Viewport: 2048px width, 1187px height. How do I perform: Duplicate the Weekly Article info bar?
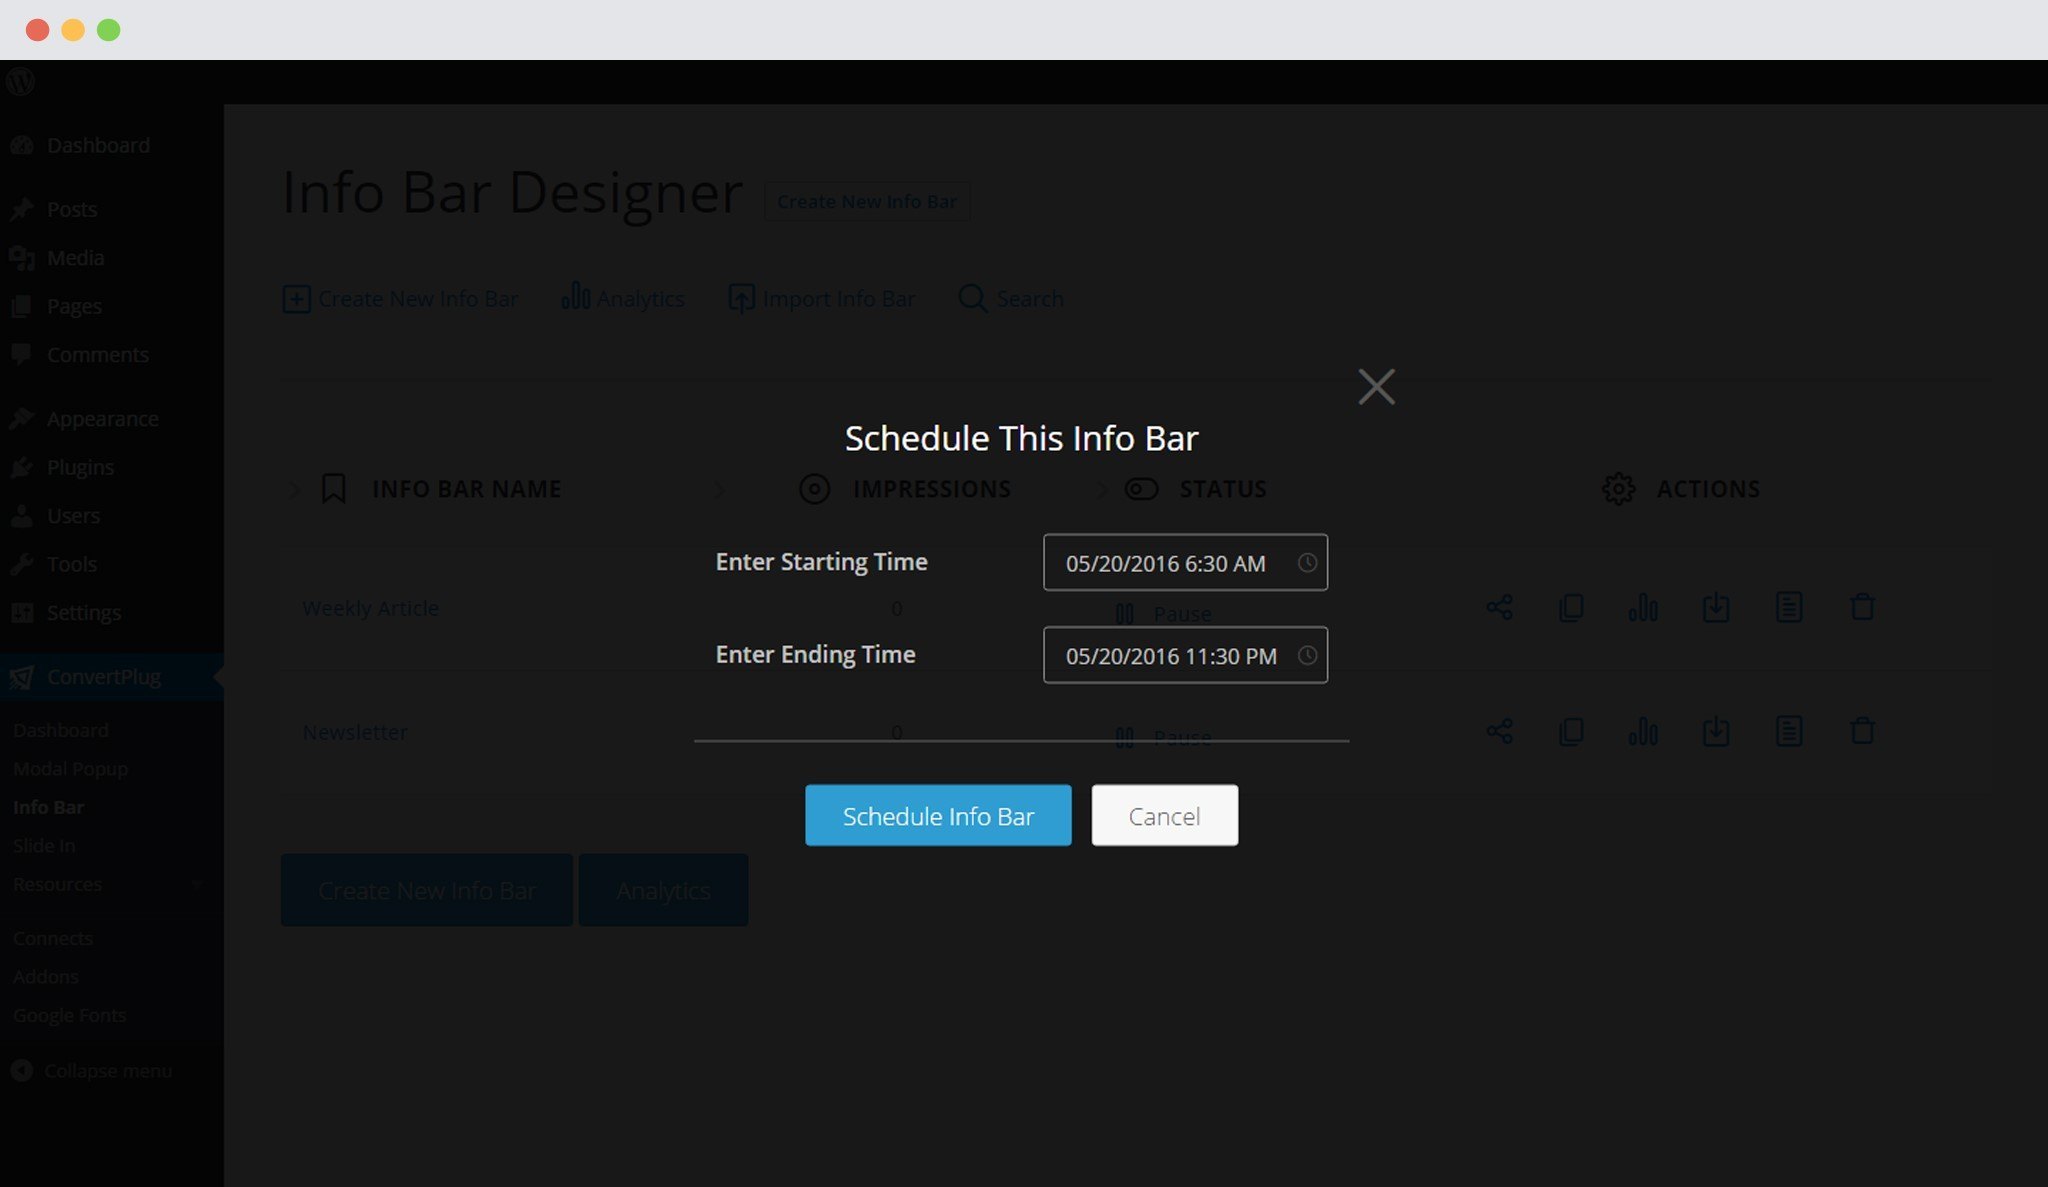[1571, 607]
